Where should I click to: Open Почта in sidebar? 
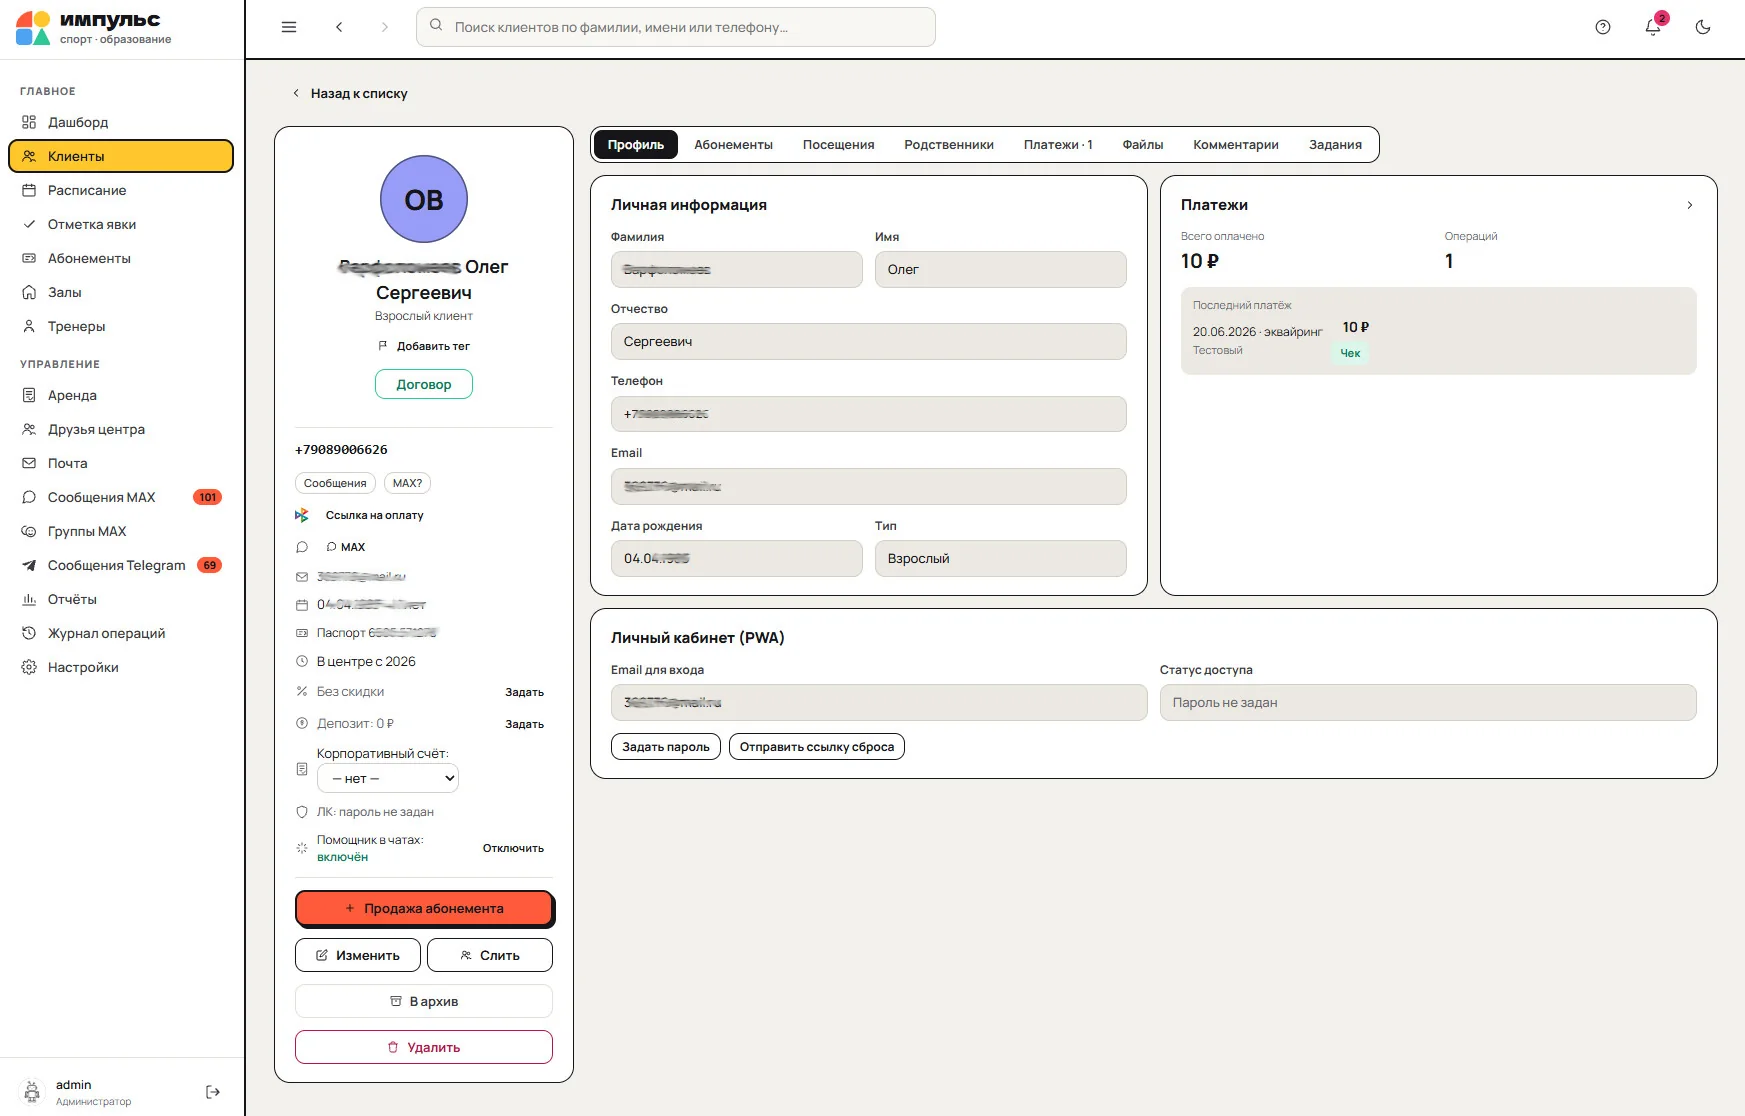(x=121, y=463)
